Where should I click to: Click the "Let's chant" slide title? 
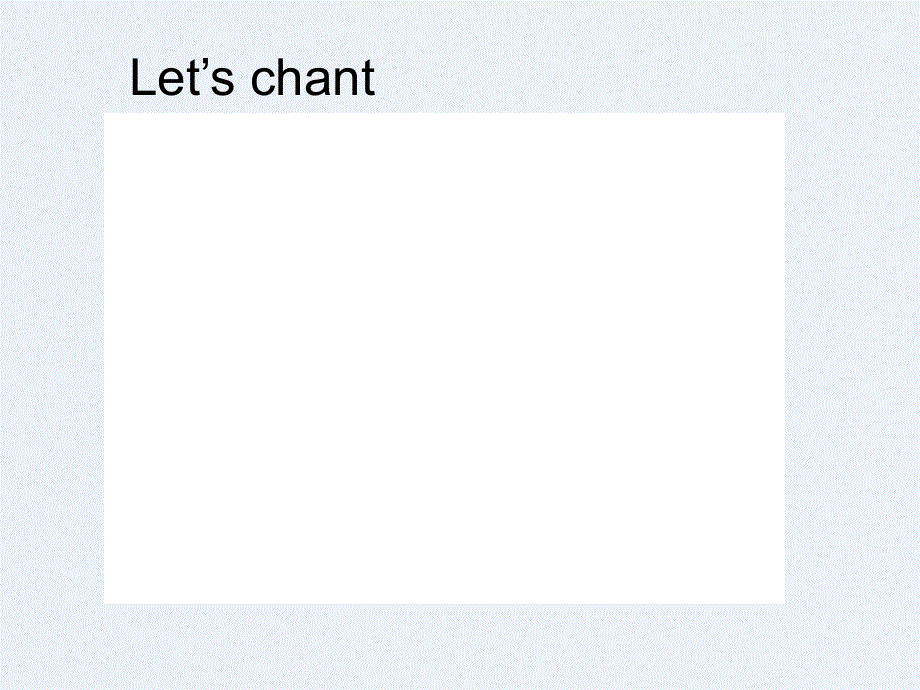point(252,79)
